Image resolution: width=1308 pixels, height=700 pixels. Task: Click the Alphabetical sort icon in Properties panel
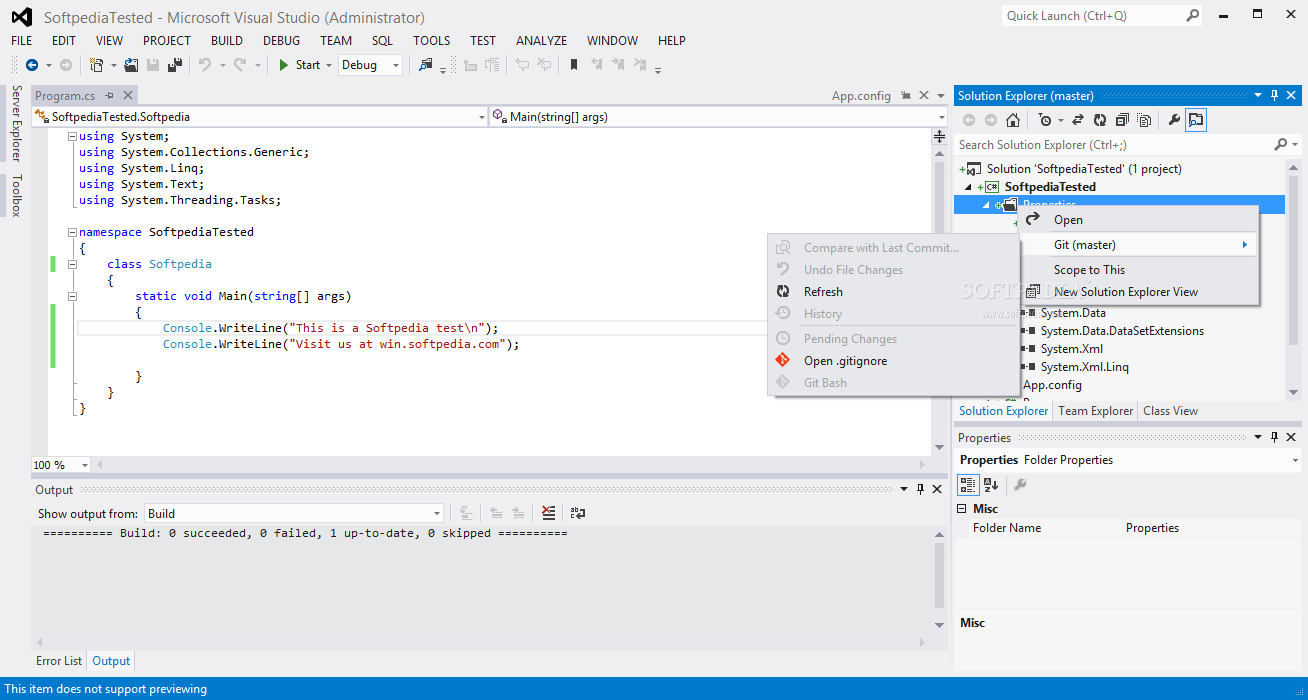tap(991, 485)
